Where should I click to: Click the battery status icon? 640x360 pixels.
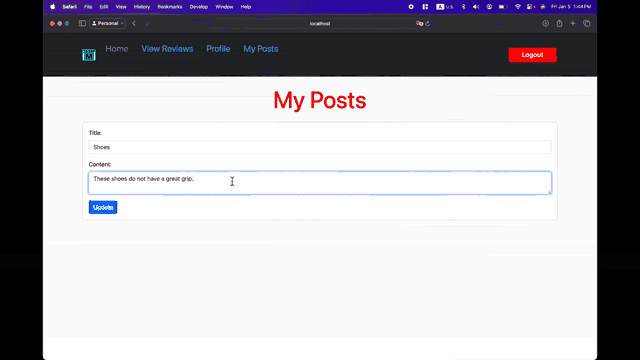pos(503,7)
